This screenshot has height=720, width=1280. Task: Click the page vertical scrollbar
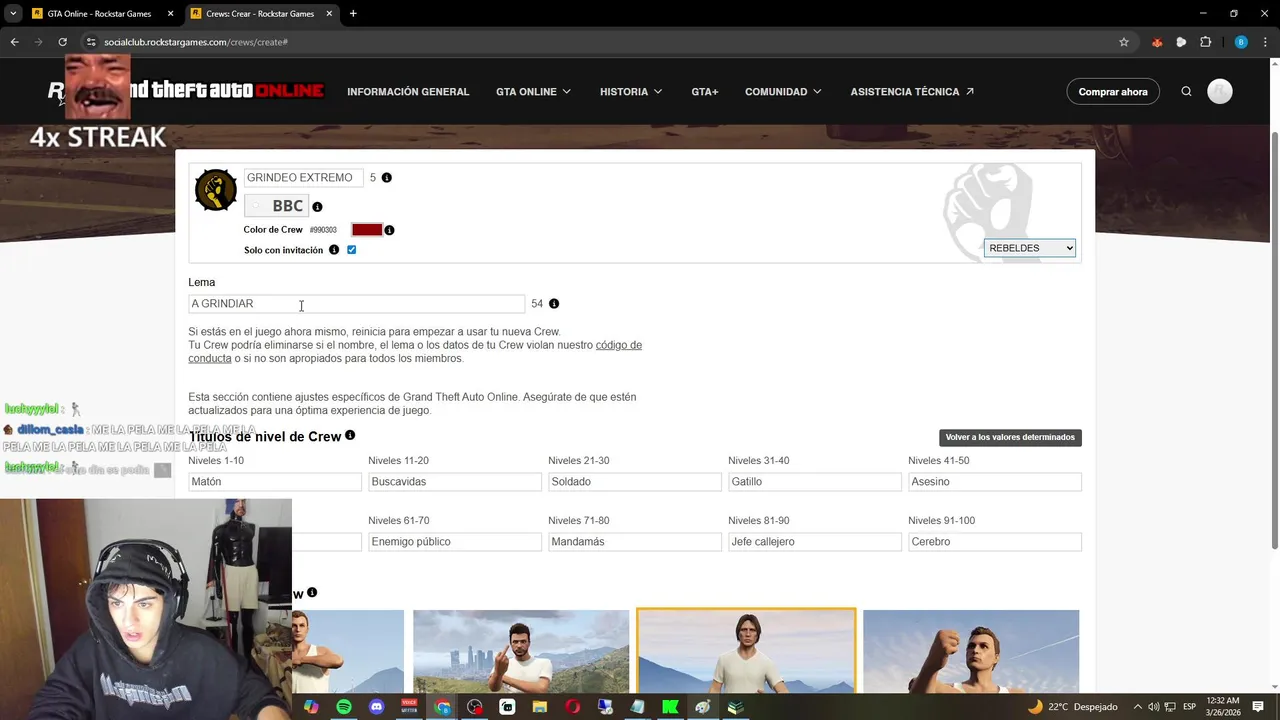click(x=1274, y=340)
